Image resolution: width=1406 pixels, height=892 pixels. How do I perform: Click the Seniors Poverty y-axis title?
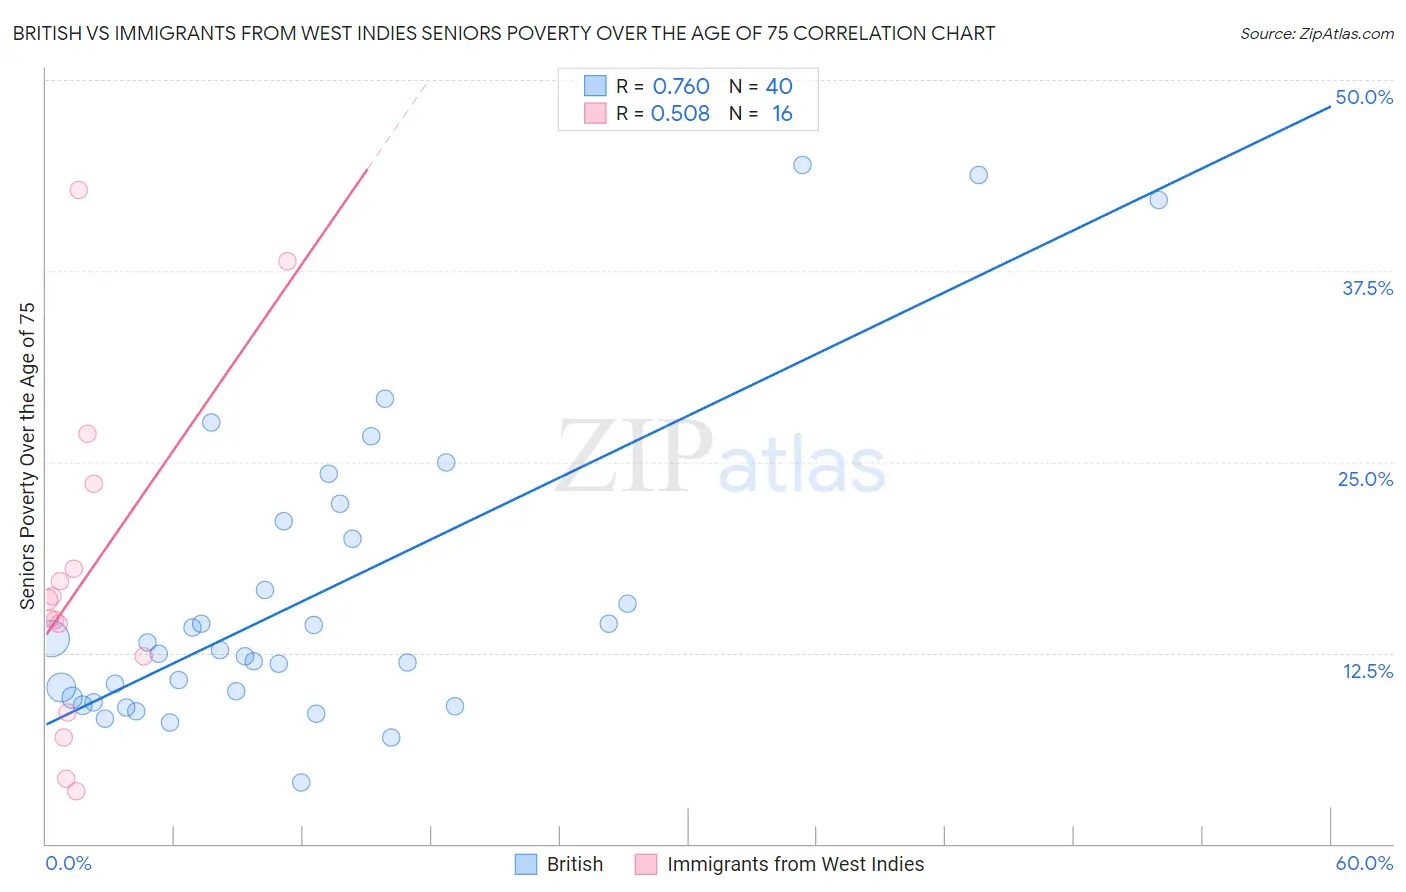27,455
